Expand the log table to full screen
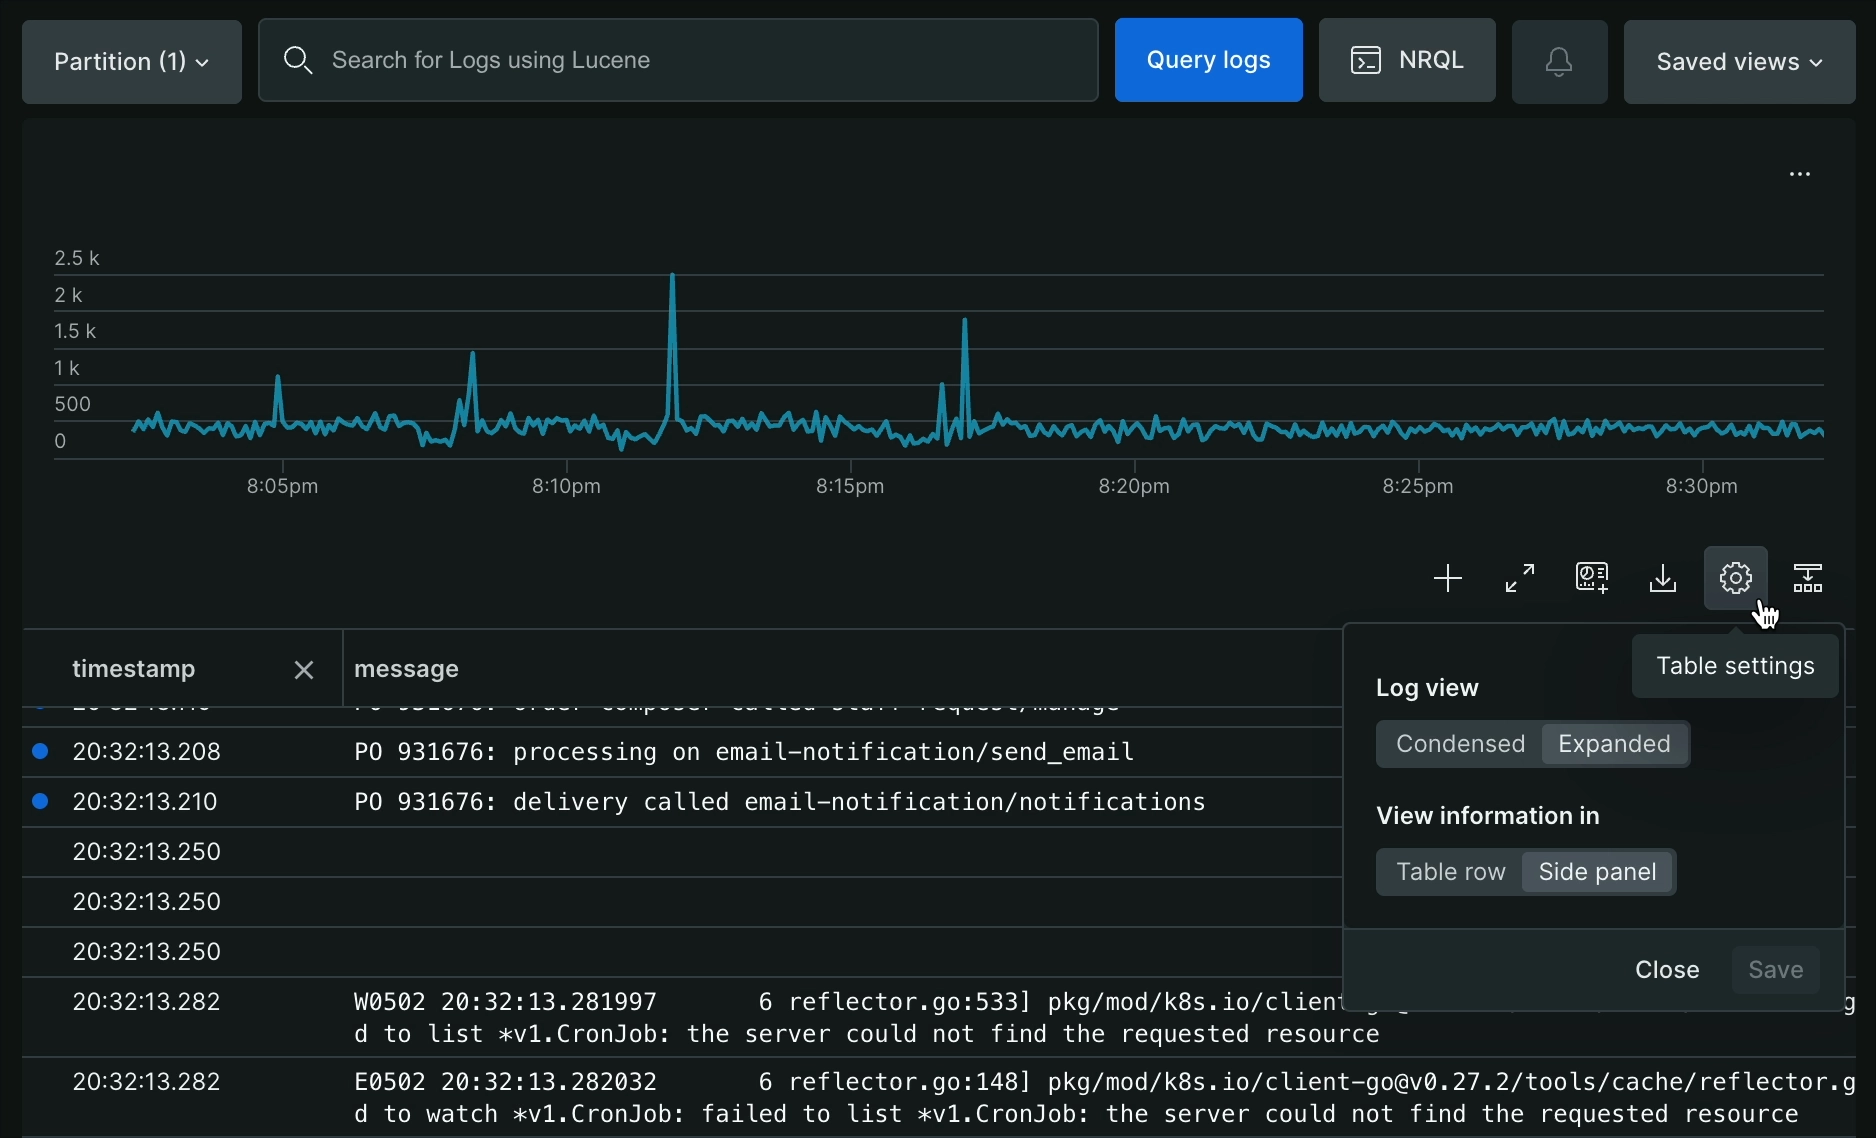The width and height of the screenshot is (1876, 1138). [1520, 578]
